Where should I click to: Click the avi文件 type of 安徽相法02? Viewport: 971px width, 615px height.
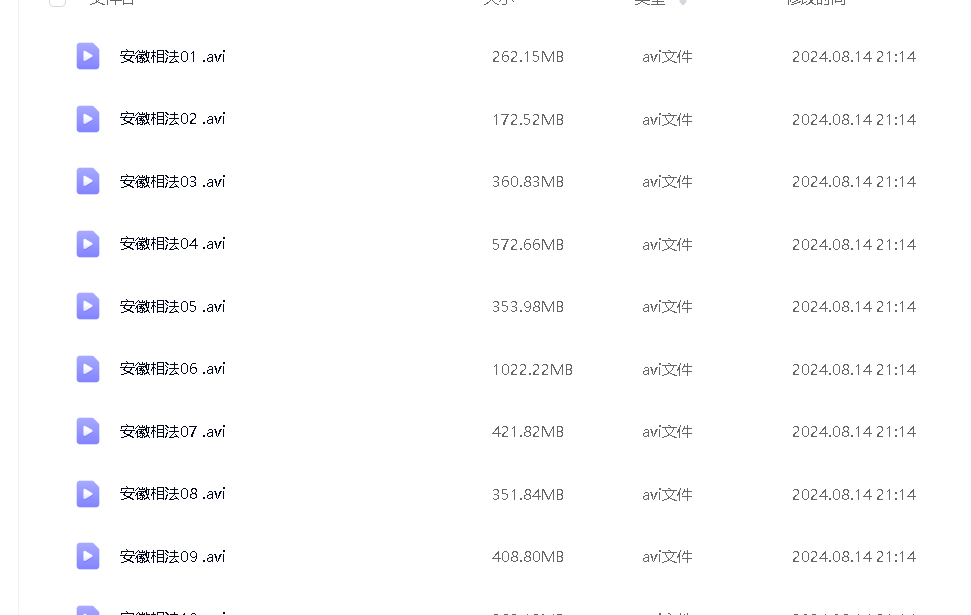coord(667,120)
